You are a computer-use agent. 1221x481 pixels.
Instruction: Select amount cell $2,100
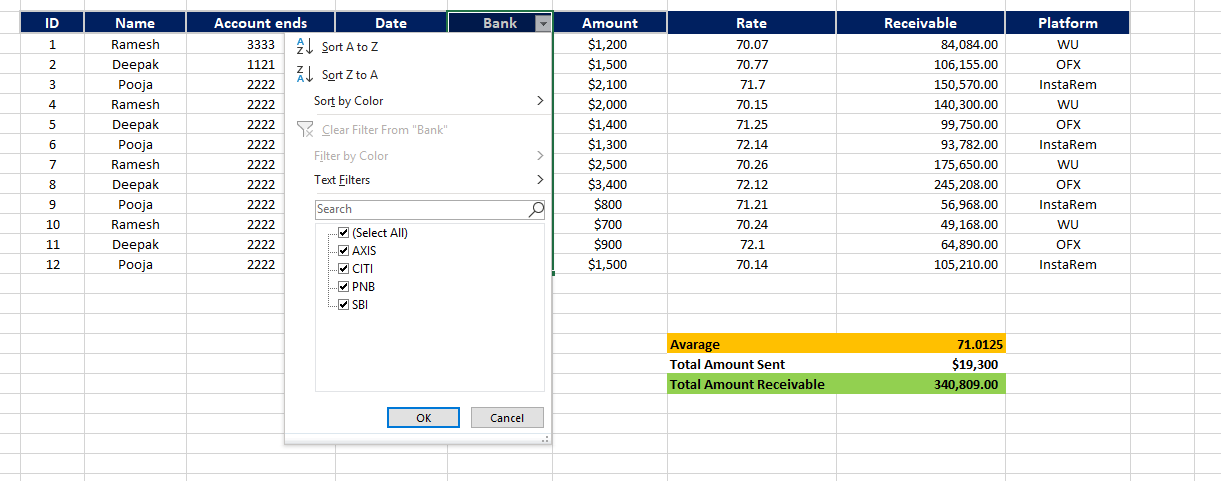610,84
